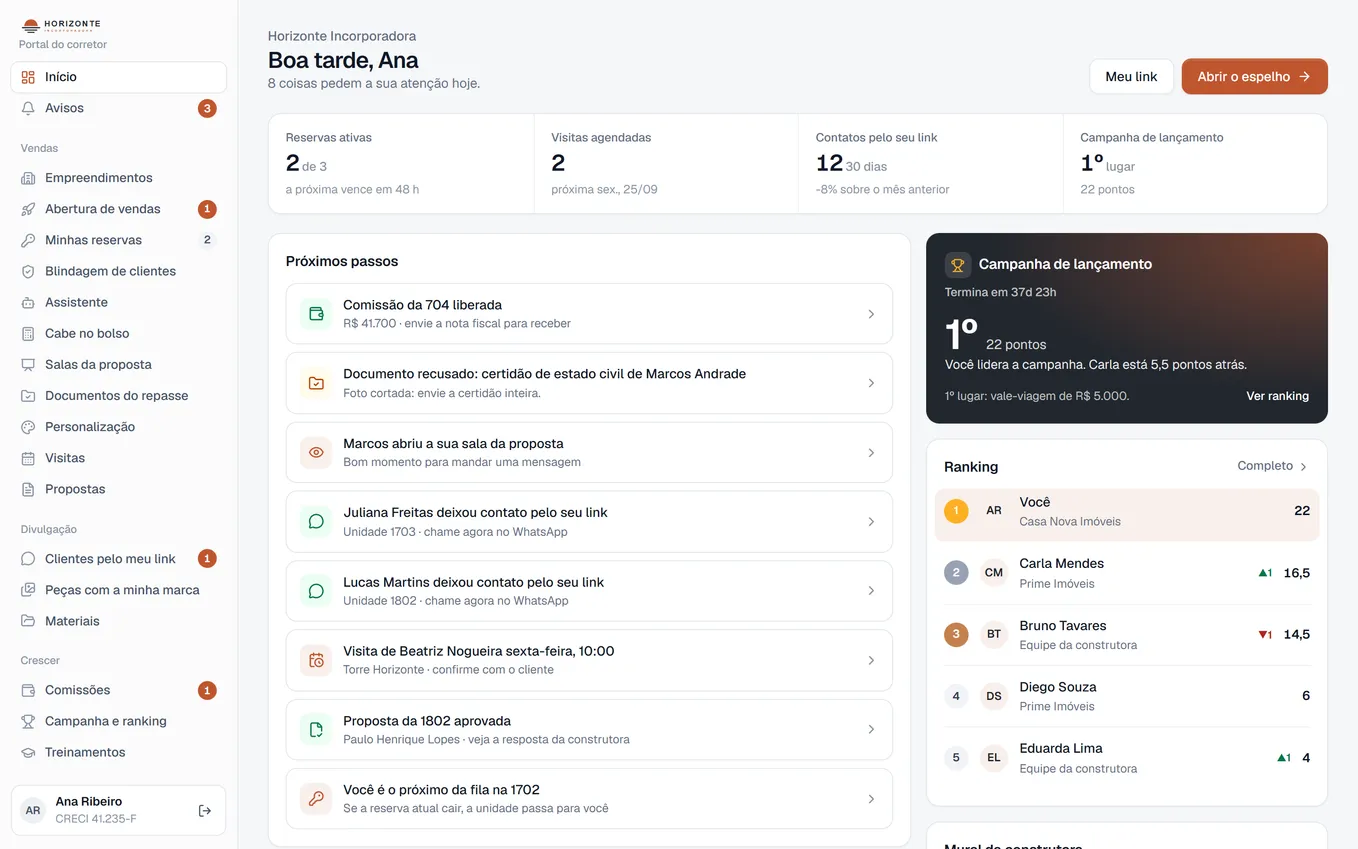Click chevron on Documento recusado row

pyautogui.click(x=871, y=383)
